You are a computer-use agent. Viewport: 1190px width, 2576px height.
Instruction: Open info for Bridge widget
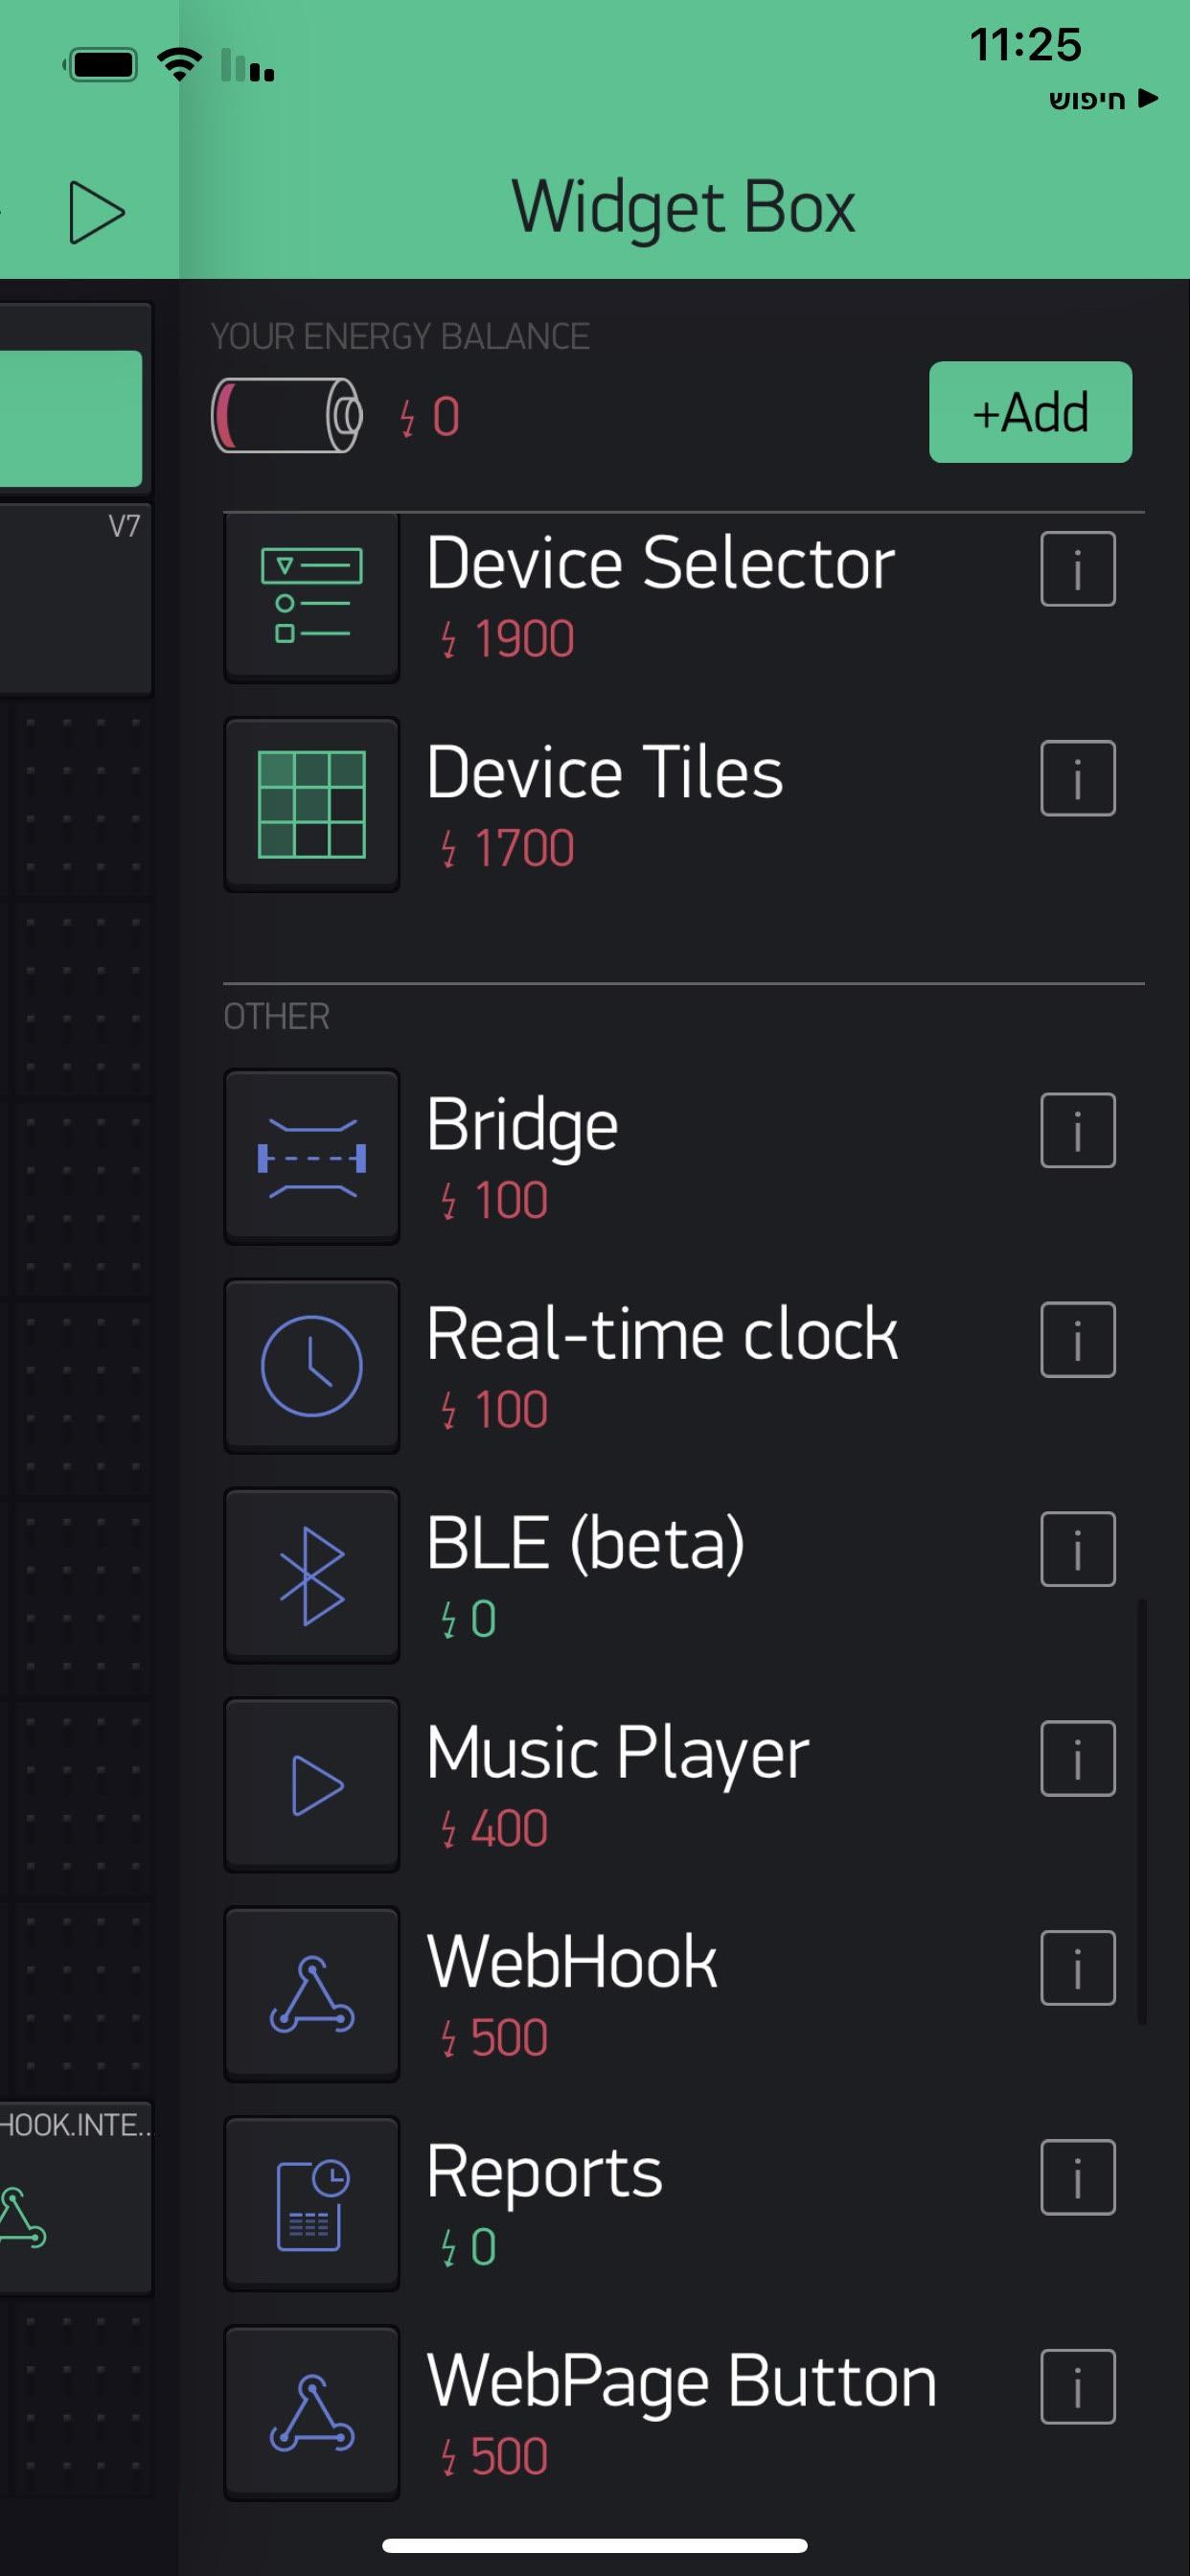1077,1130
